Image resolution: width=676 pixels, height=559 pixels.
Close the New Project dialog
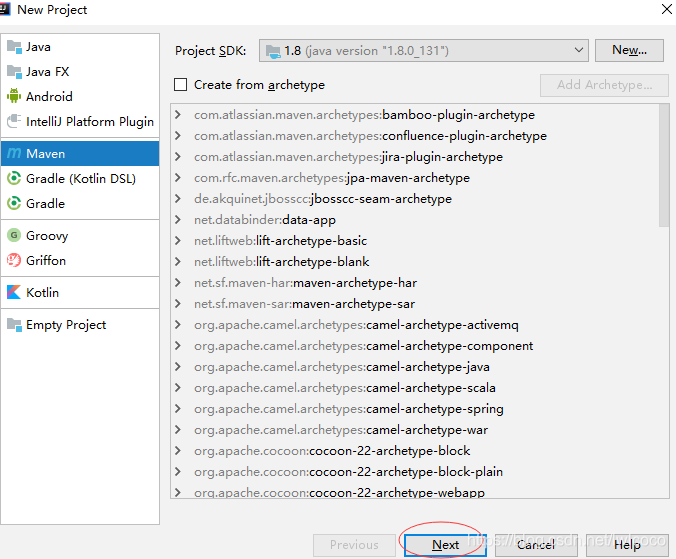pyautogui.click(x=667, y=9)
